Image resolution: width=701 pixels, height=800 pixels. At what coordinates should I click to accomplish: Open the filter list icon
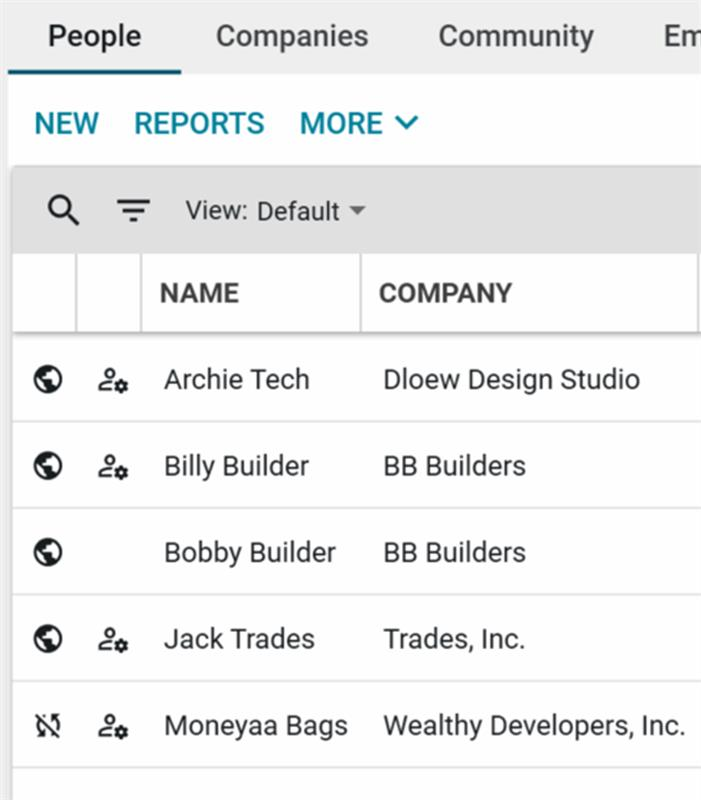[x=133, y=211]
